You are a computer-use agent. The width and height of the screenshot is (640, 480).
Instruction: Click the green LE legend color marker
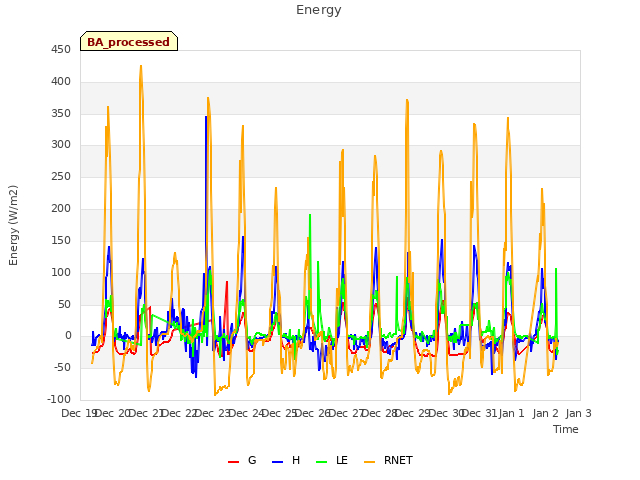point(322,462)
